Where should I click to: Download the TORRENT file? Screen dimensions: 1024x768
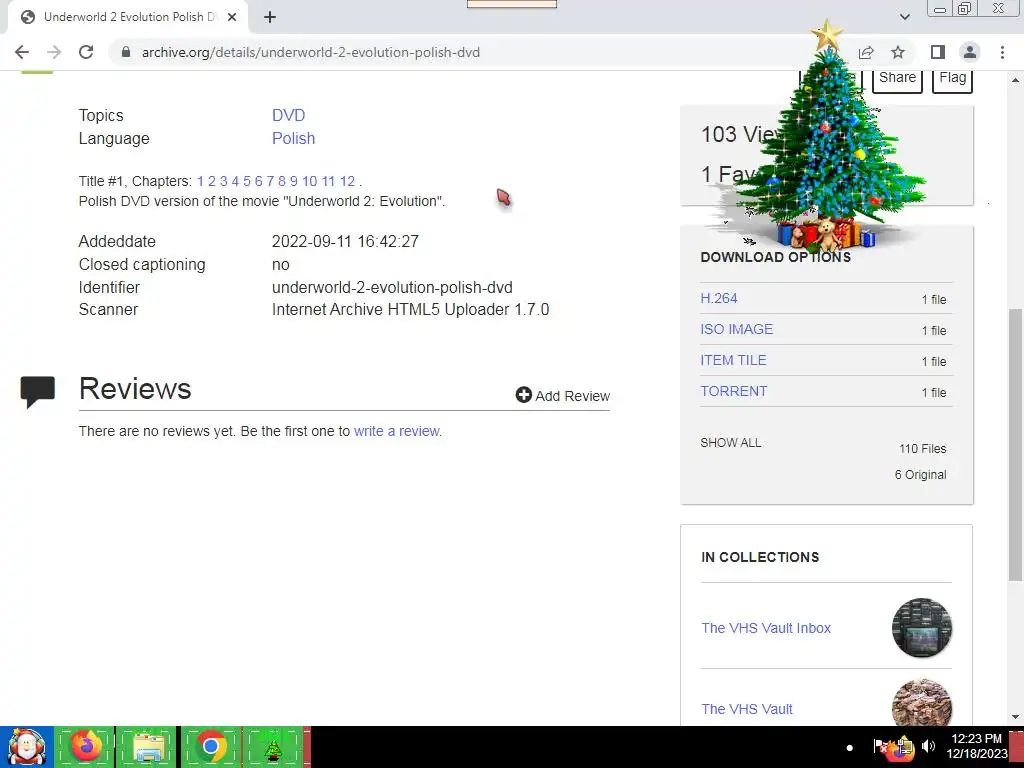point(733,391)
